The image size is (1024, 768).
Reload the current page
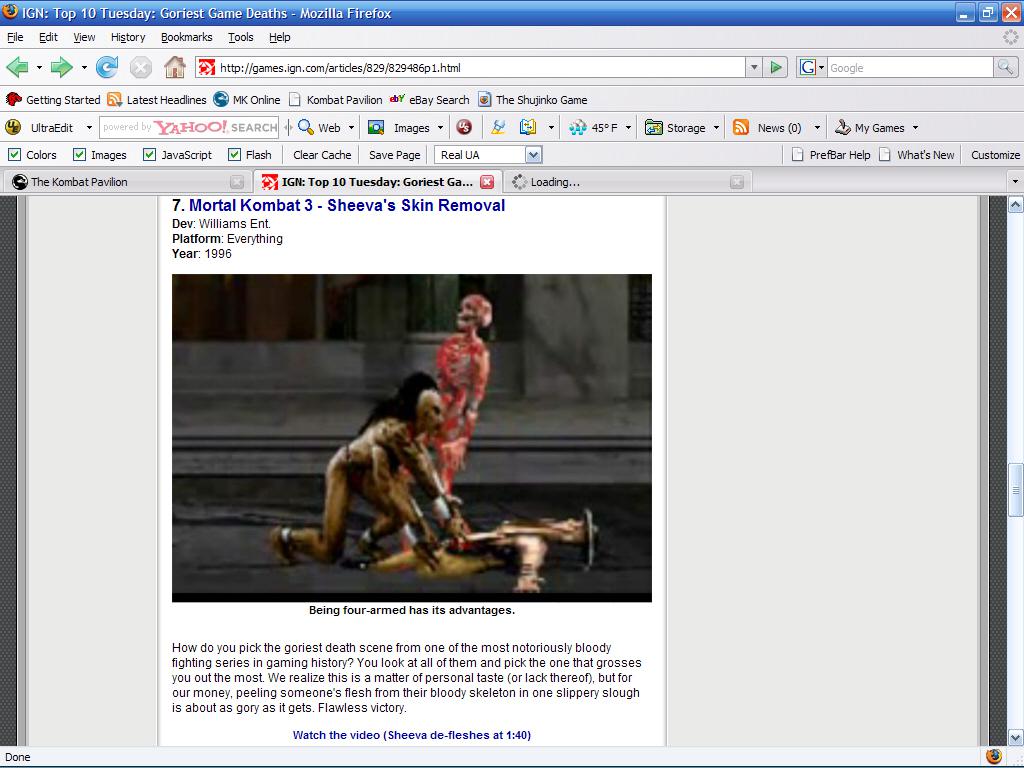pyautogui.click(x=107, y=68)
